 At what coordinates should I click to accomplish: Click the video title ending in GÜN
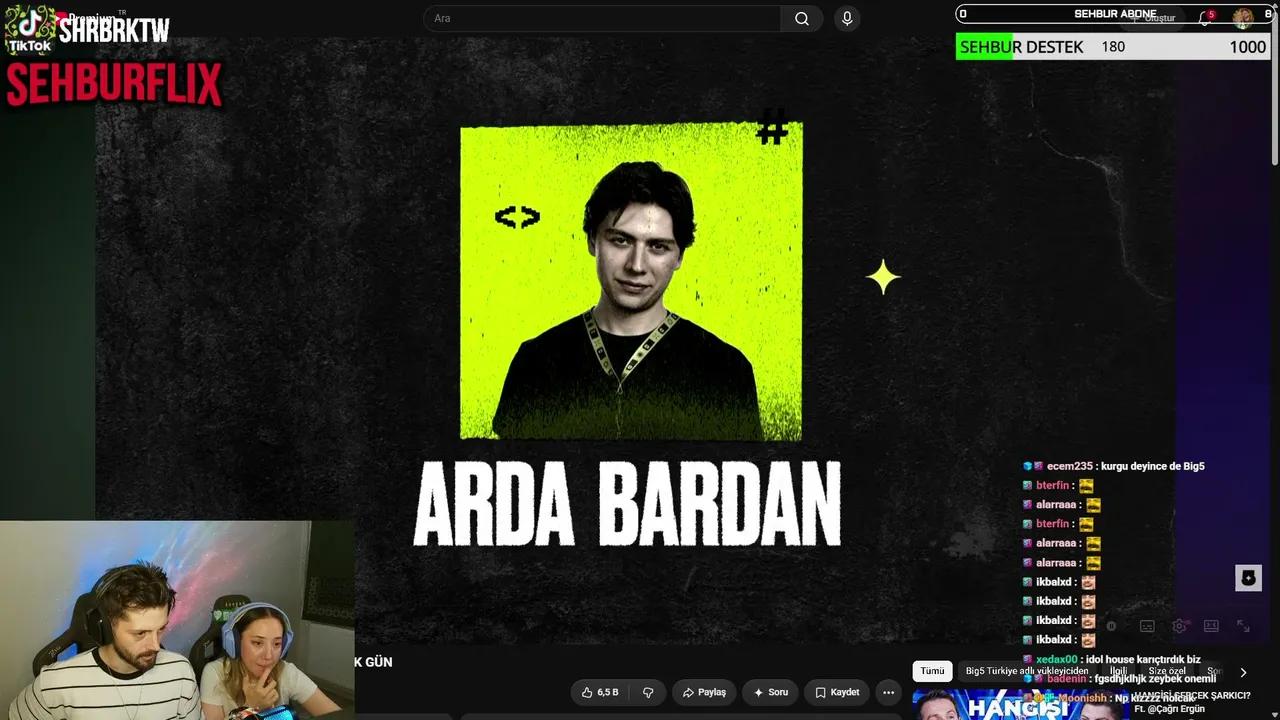[x=373, y=662]
